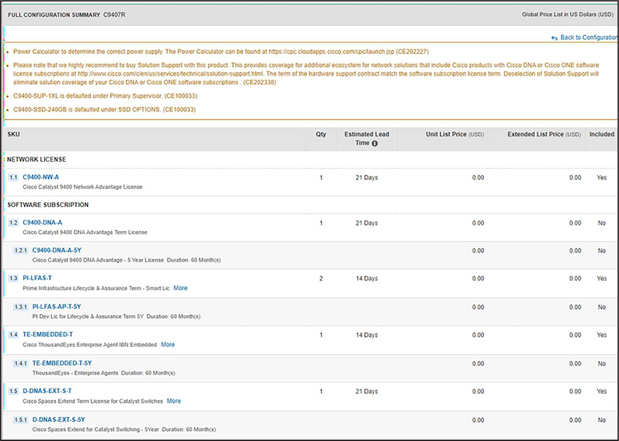Screen dimensions: 619x441
Task: Click the C9400-SSD-240GB defaulted notice
Action: 104,109
